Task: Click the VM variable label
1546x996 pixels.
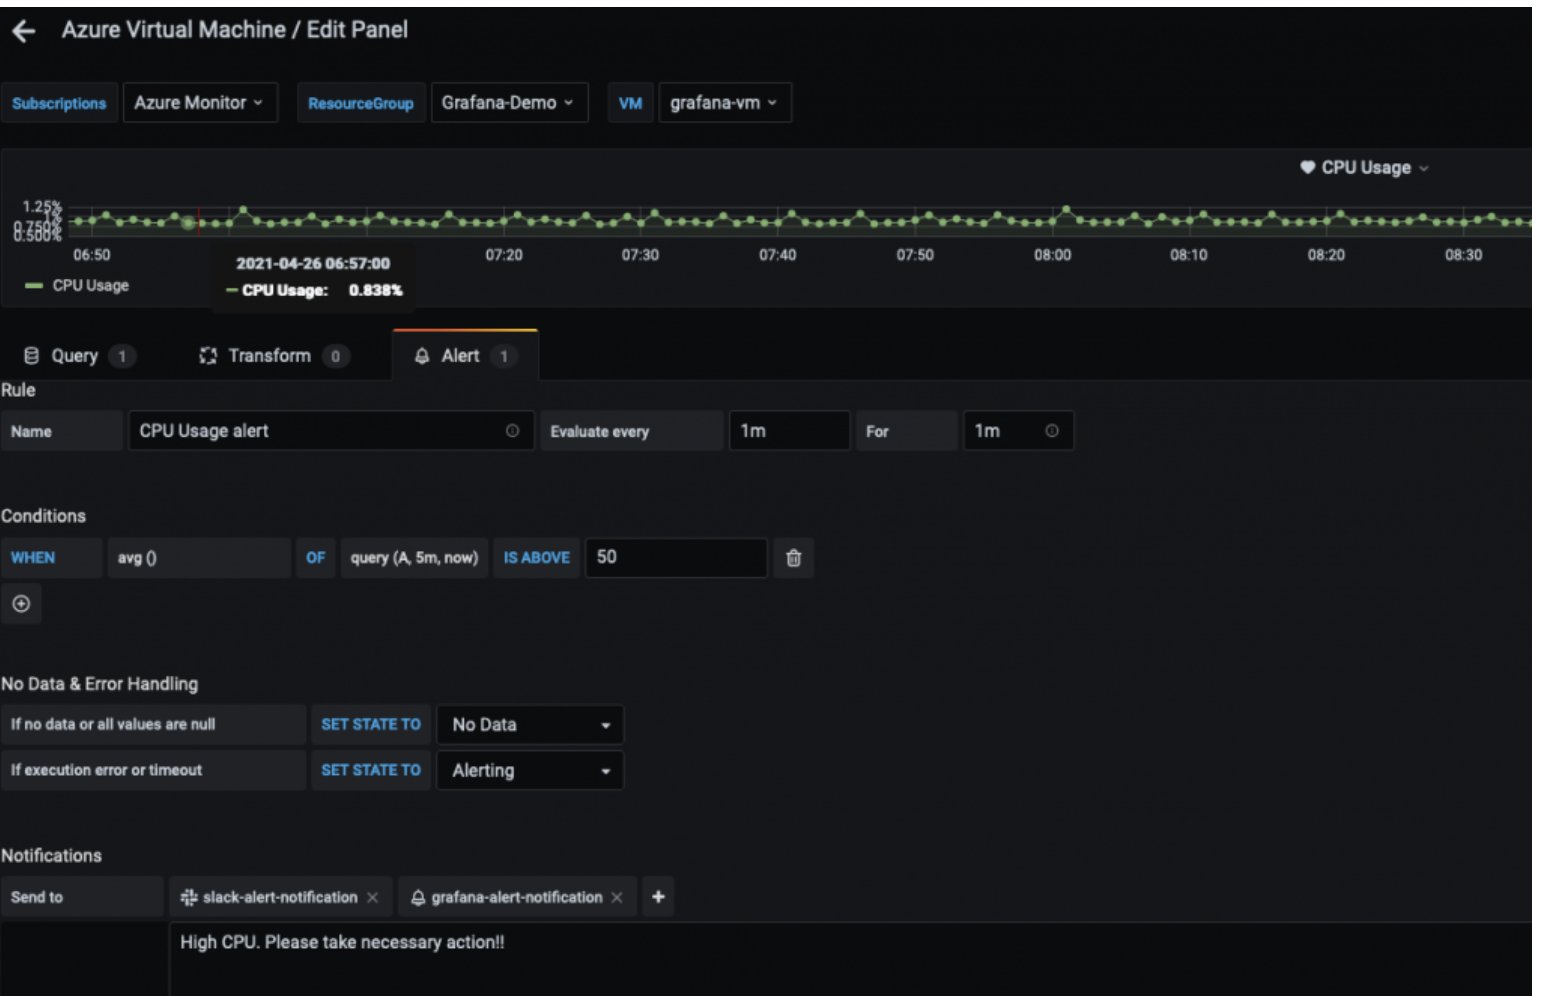Action: coord(630,103)
